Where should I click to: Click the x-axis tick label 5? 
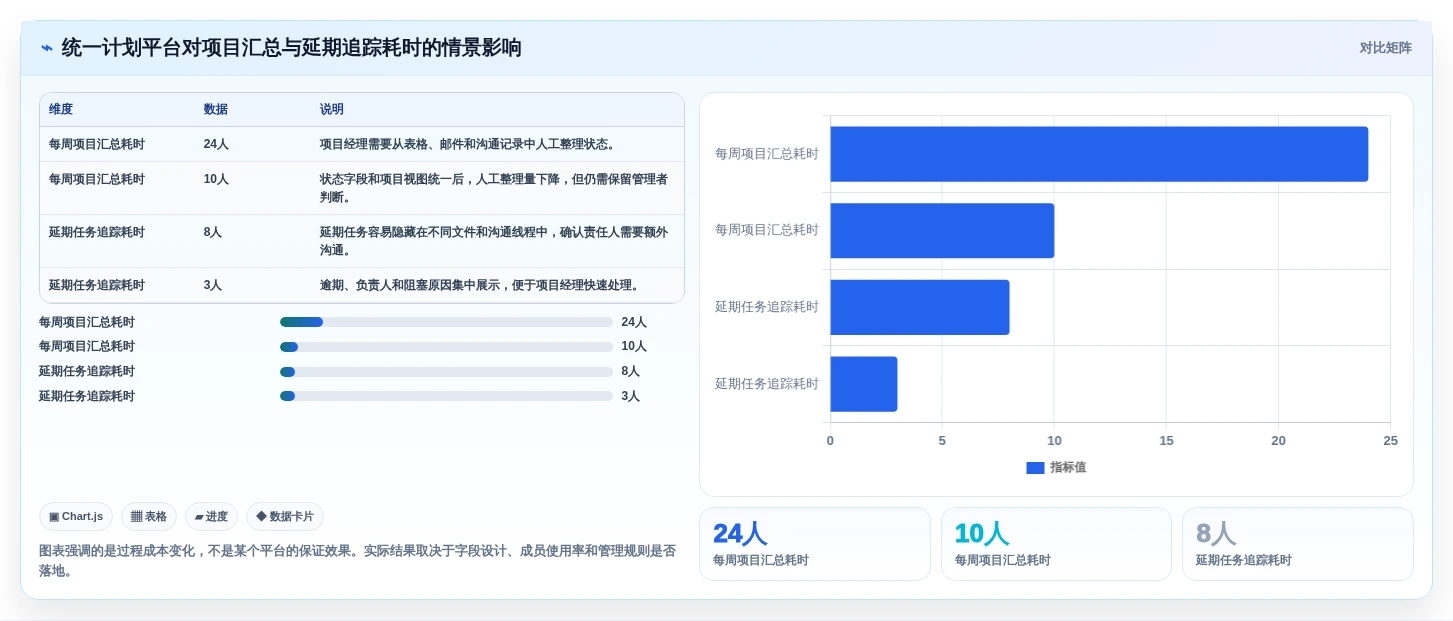click(x=942, y=441)
